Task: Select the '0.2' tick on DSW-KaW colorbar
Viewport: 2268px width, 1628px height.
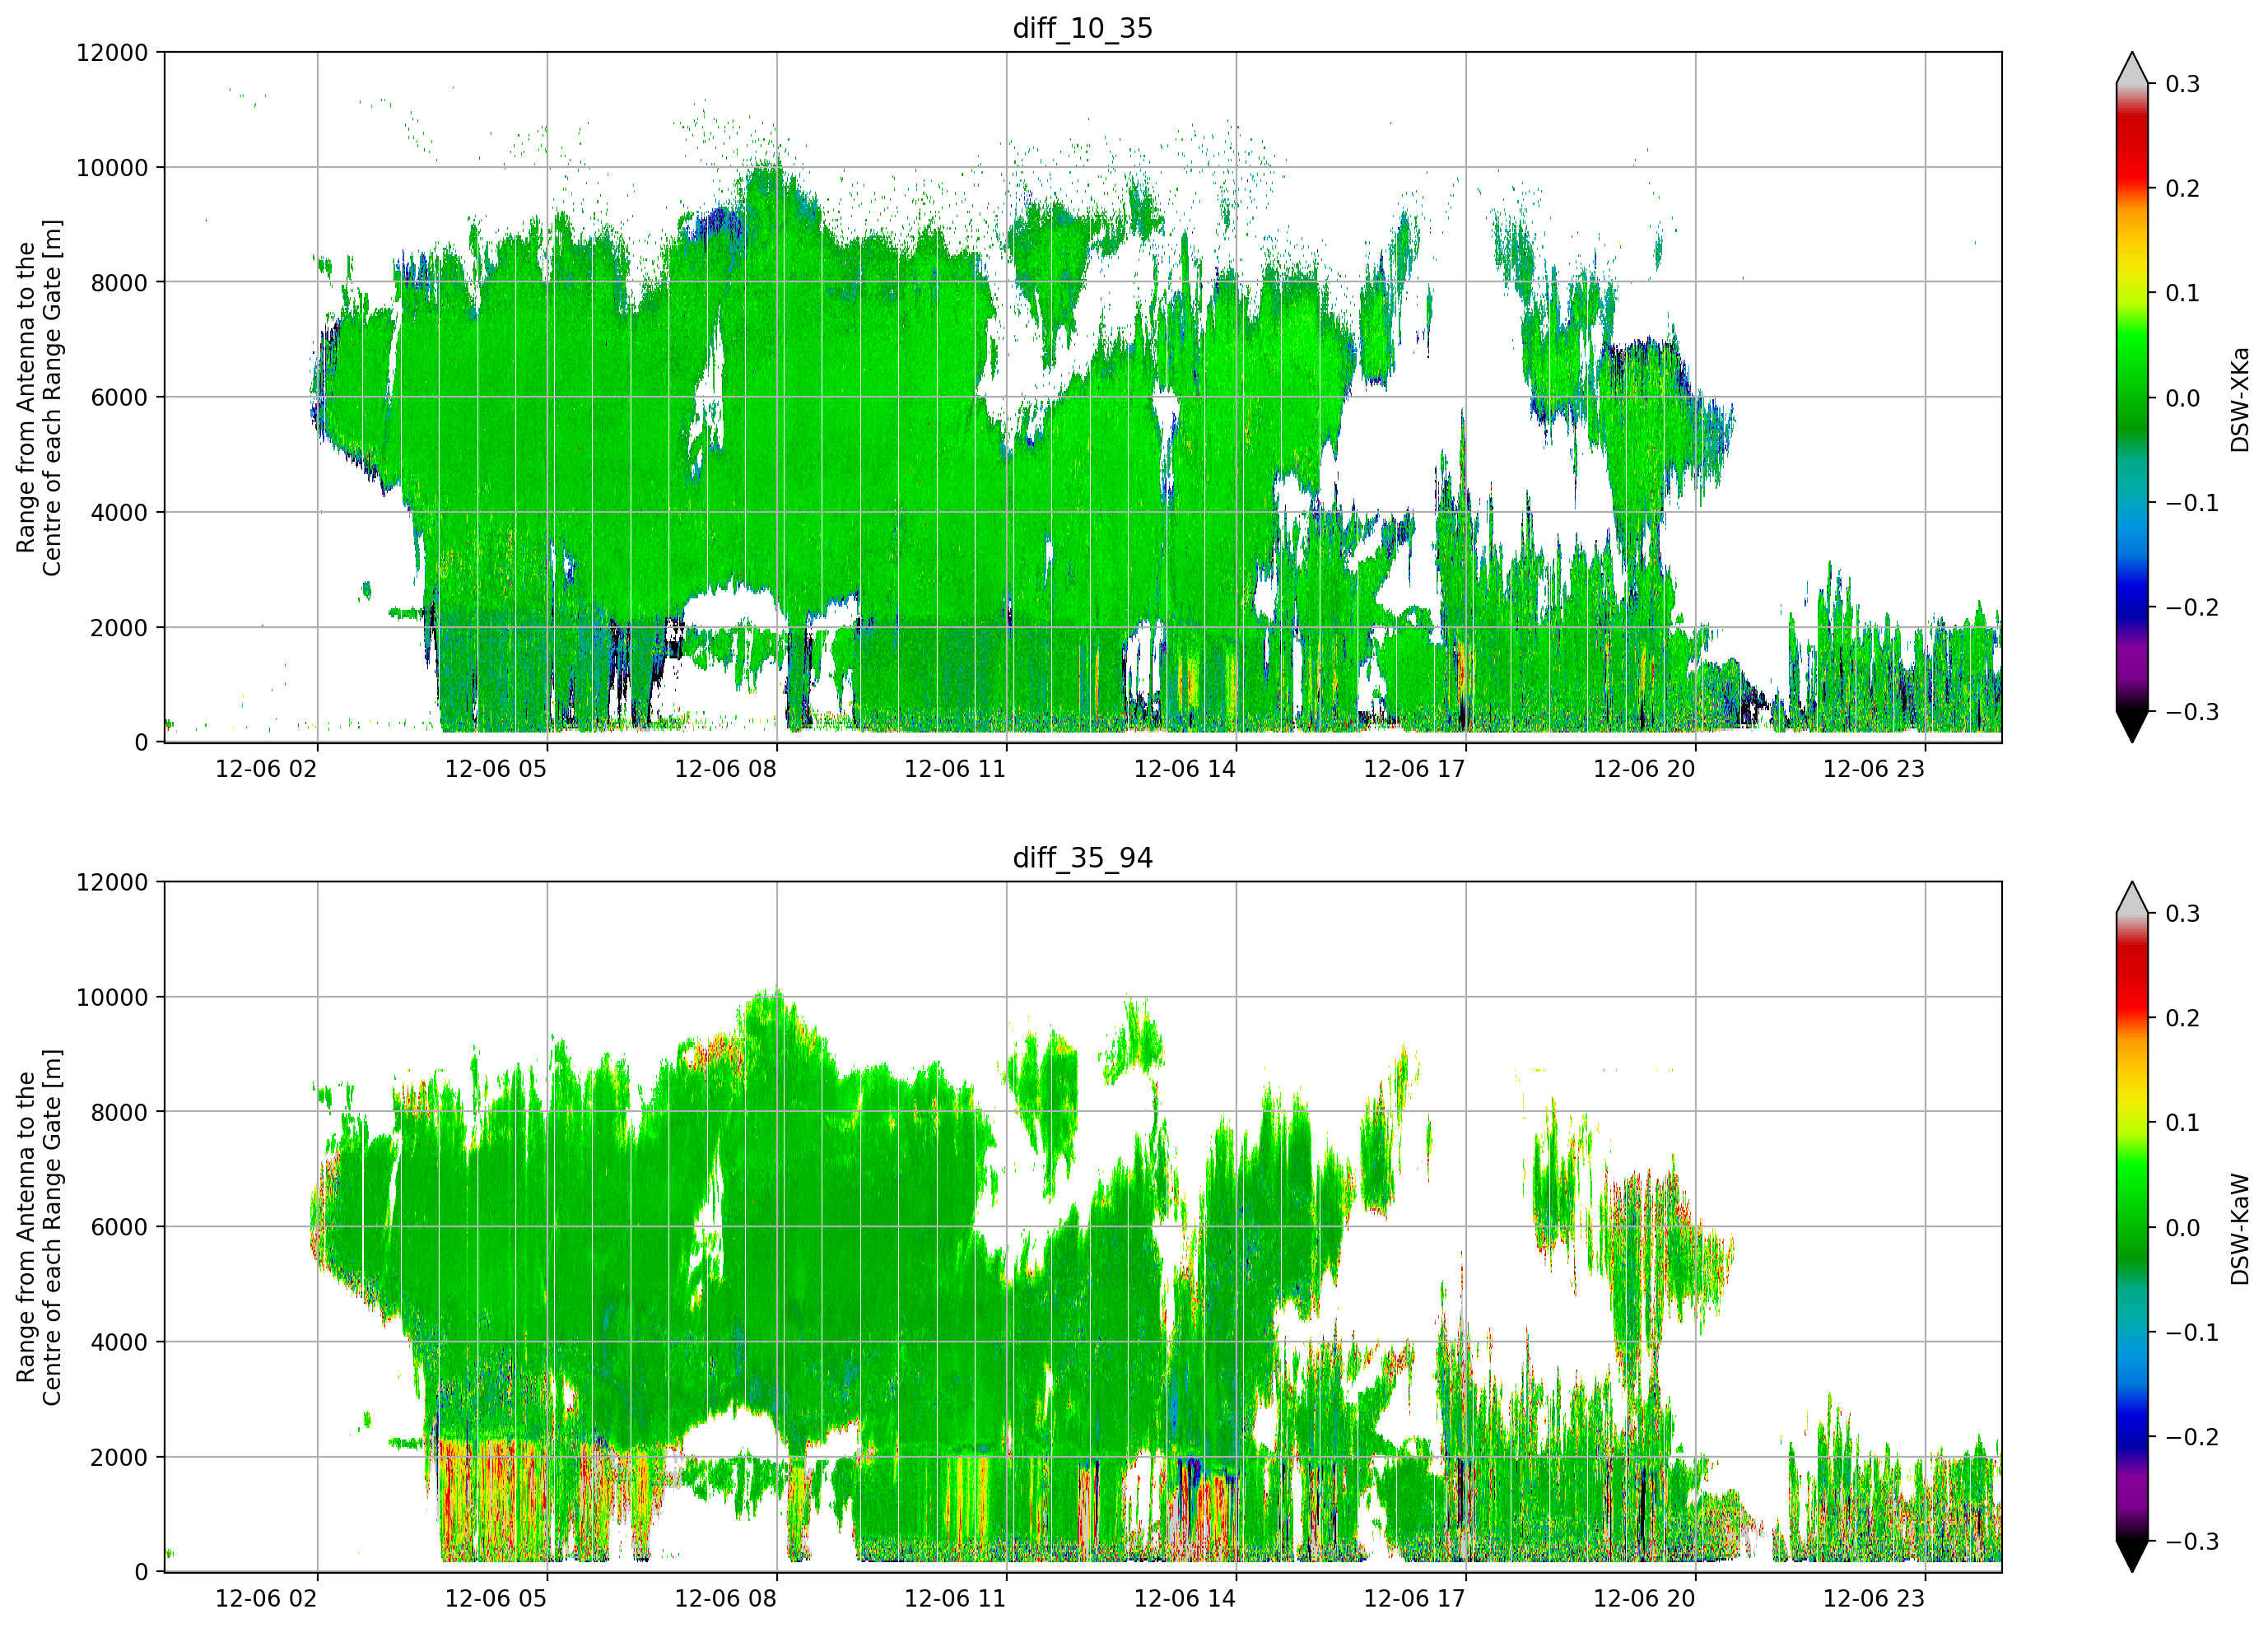Action: point(2183,1019)
